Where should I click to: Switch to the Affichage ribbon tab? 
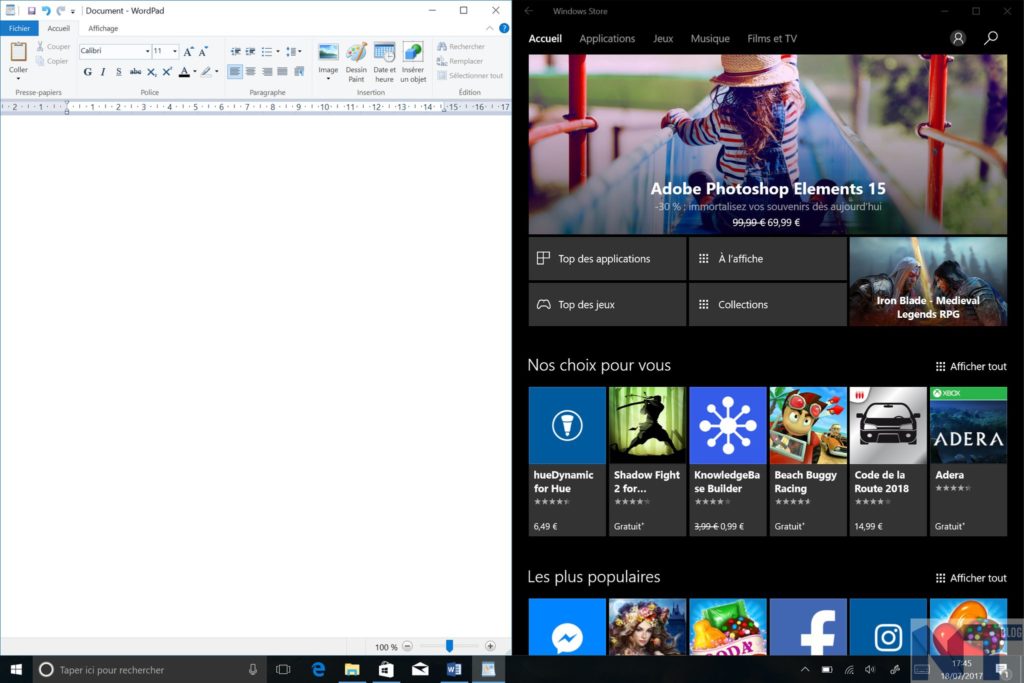tap(103, 28)
